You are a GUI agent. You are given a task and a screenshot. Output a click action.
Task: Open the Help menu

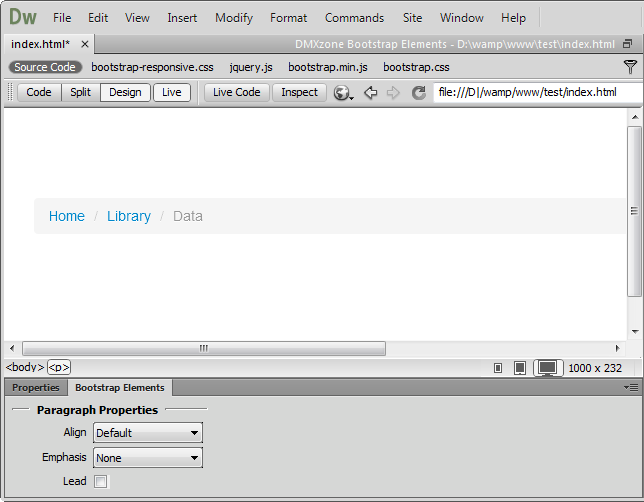click(513, 18)
